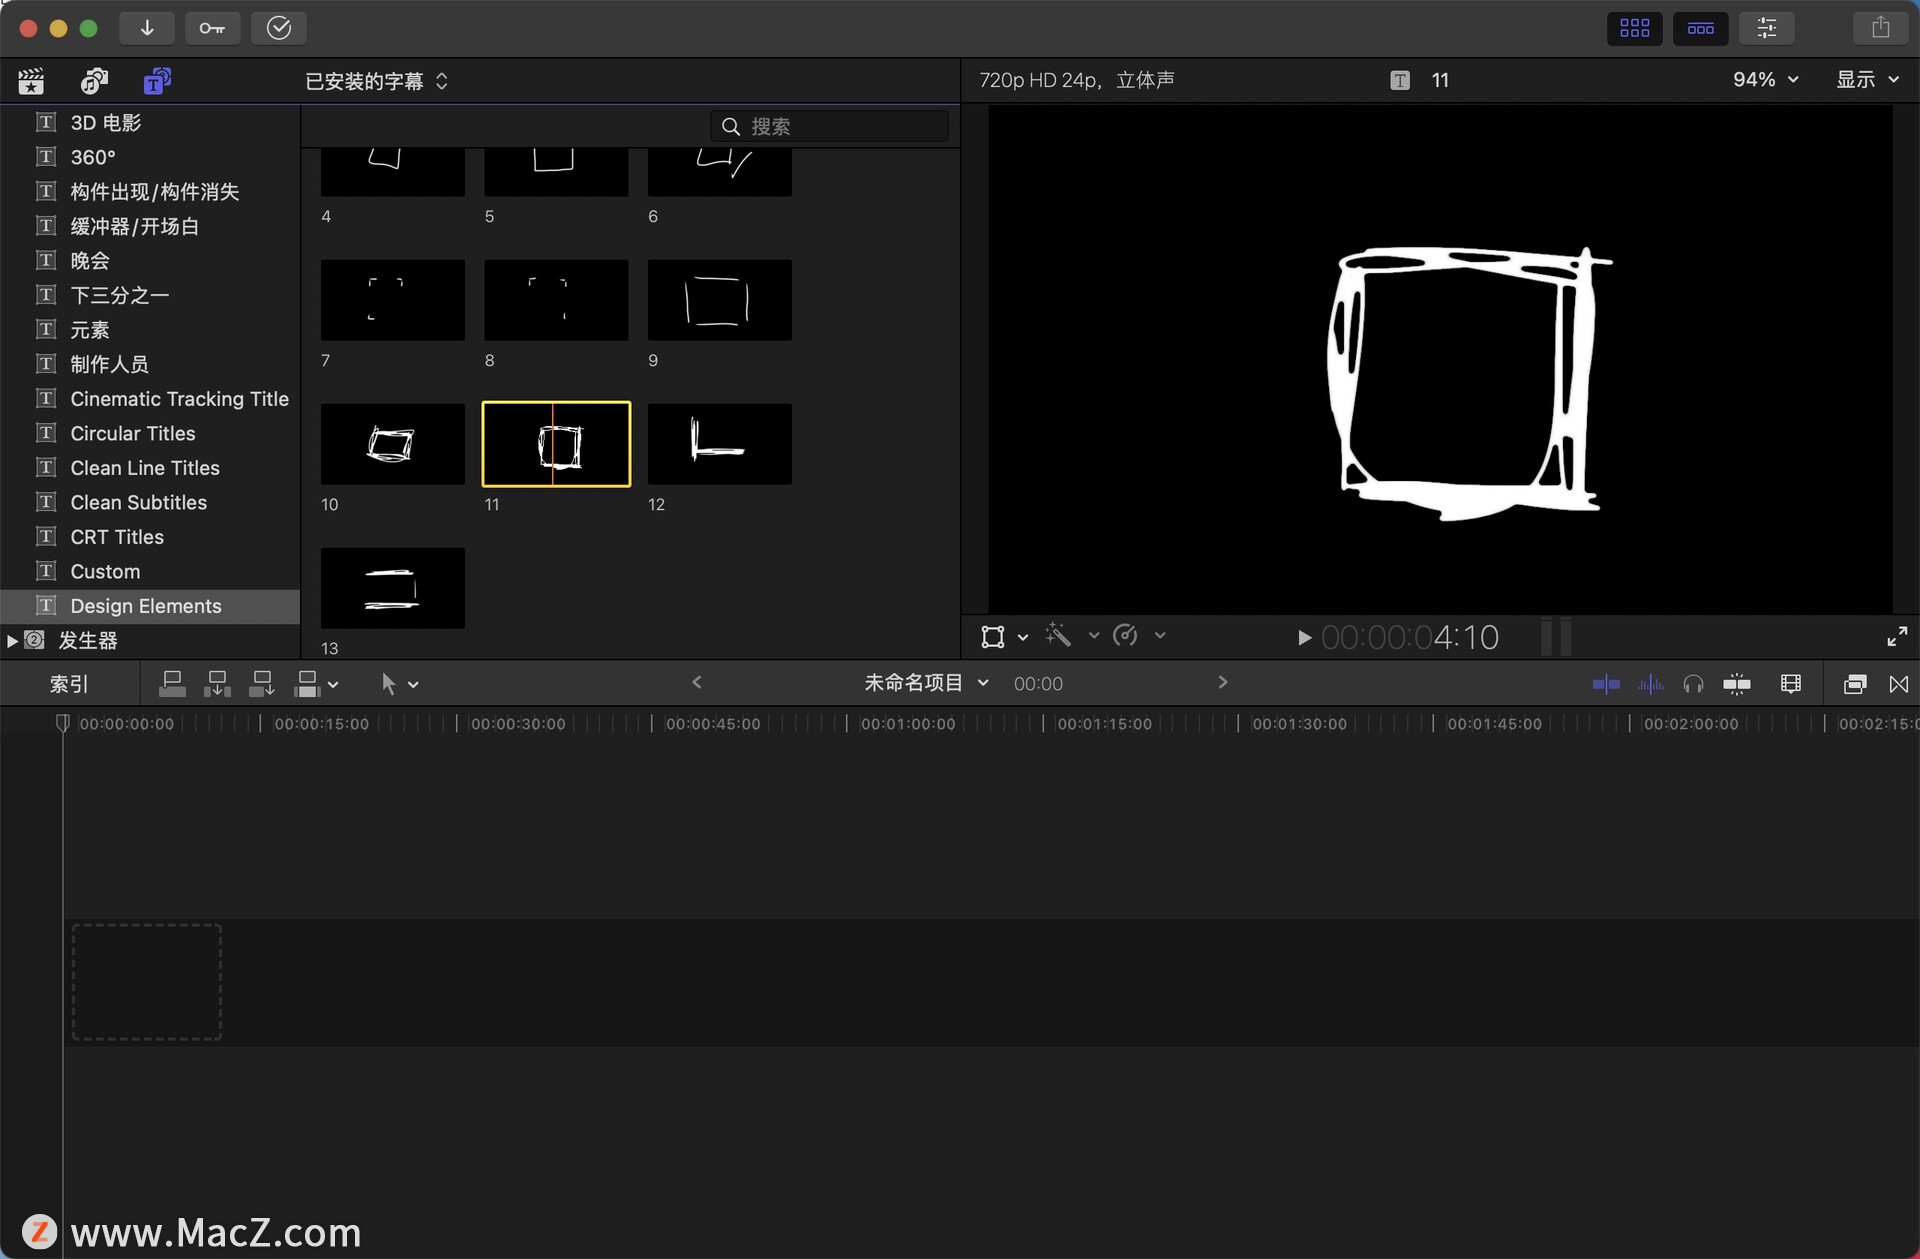1920x1259 pixels.
Task: Toggle audio skimming button
Action: point(1650,684)
